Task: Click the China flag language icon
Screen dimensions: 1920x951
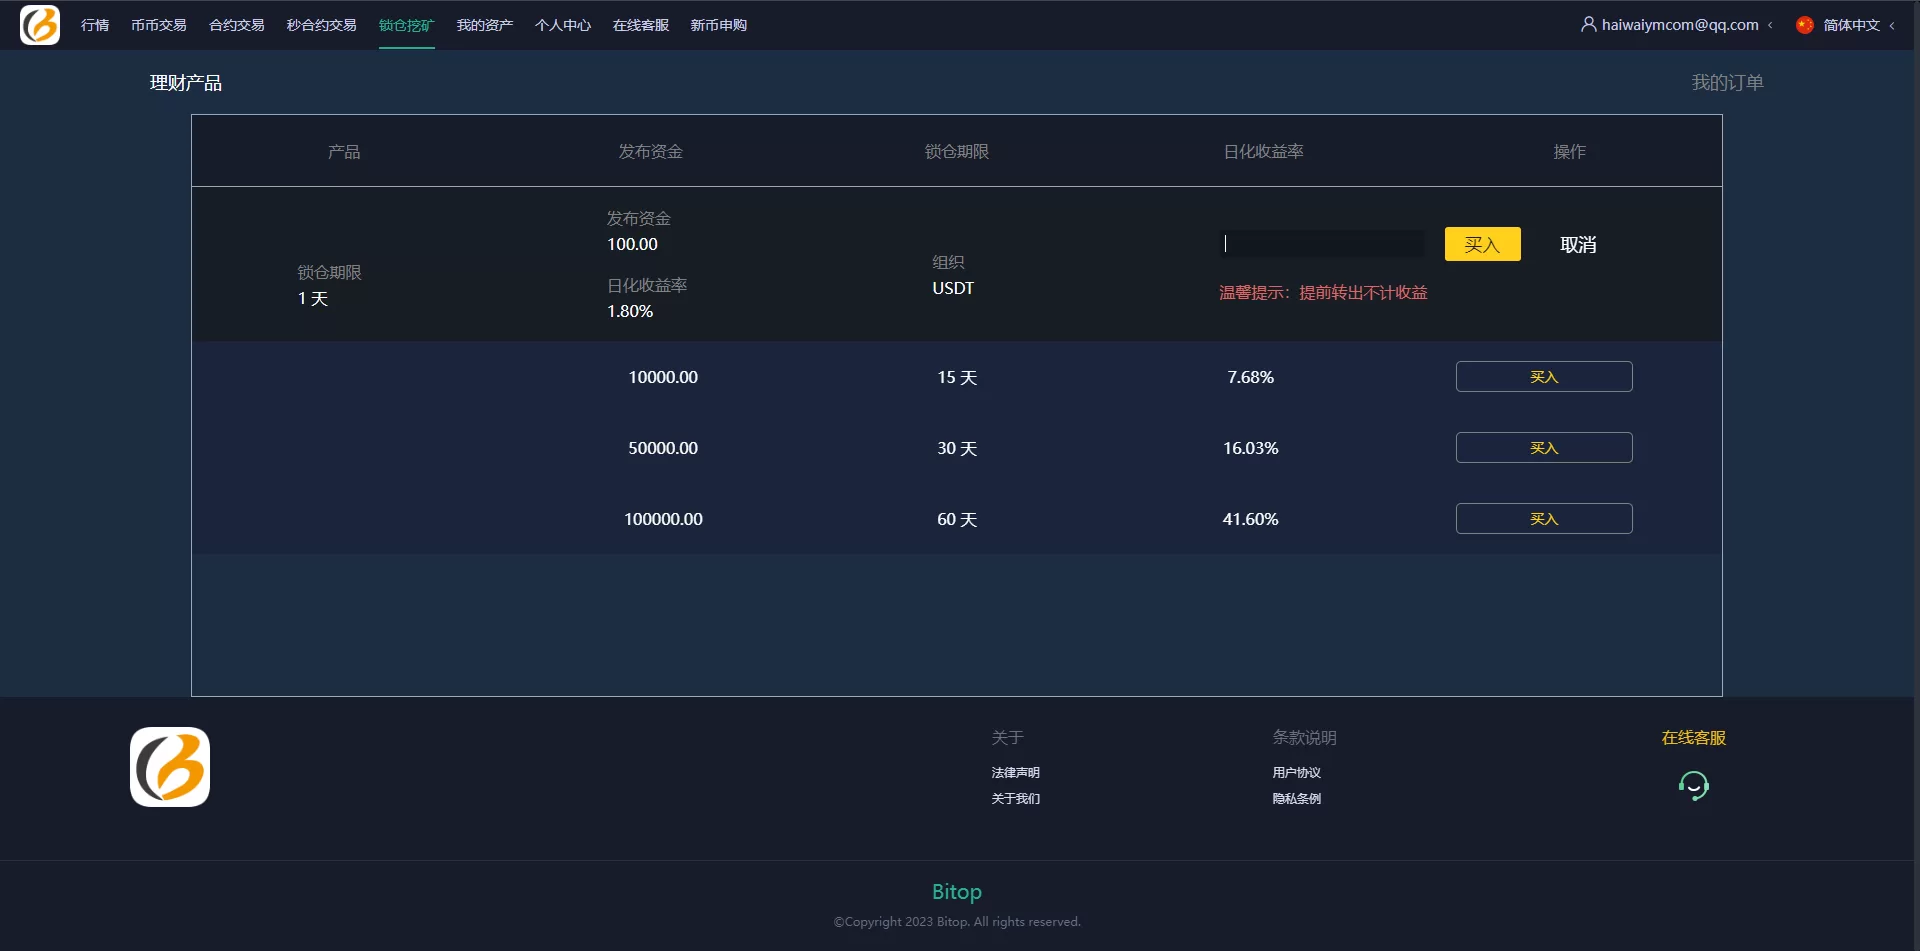Action: 1804,25
